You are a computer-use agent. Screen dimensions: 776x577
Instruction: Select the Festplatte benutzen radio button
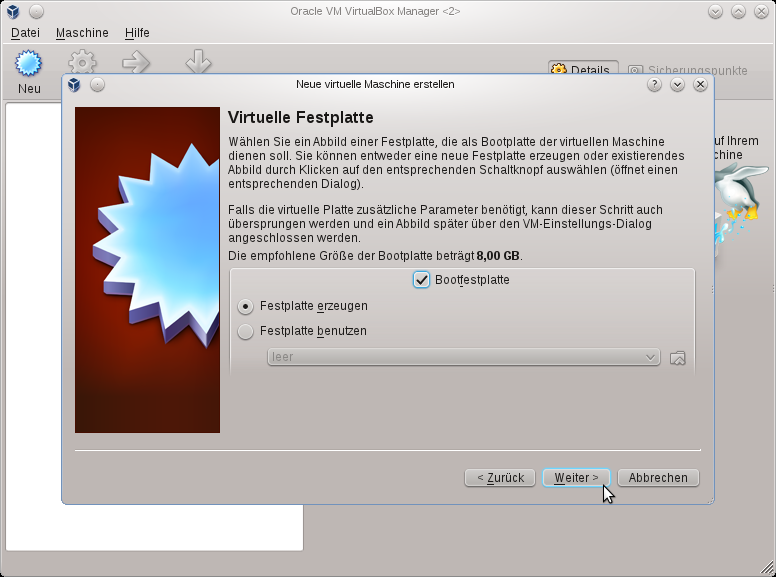coord(245,331)
